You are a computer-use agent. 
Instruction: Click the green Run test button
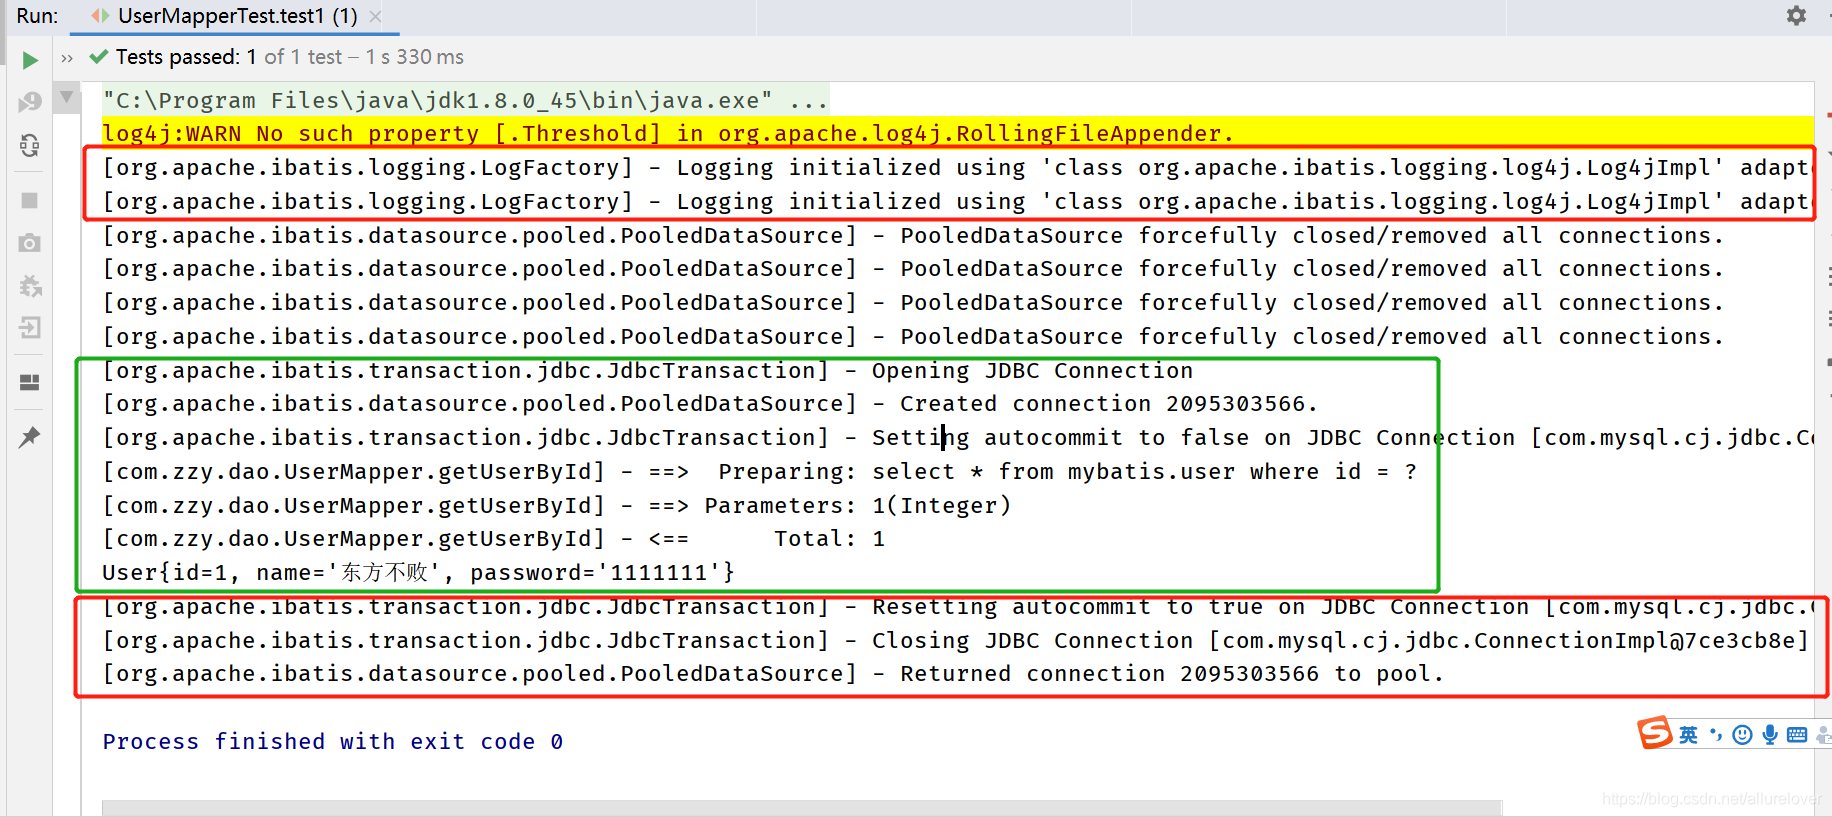click(30, 60)
